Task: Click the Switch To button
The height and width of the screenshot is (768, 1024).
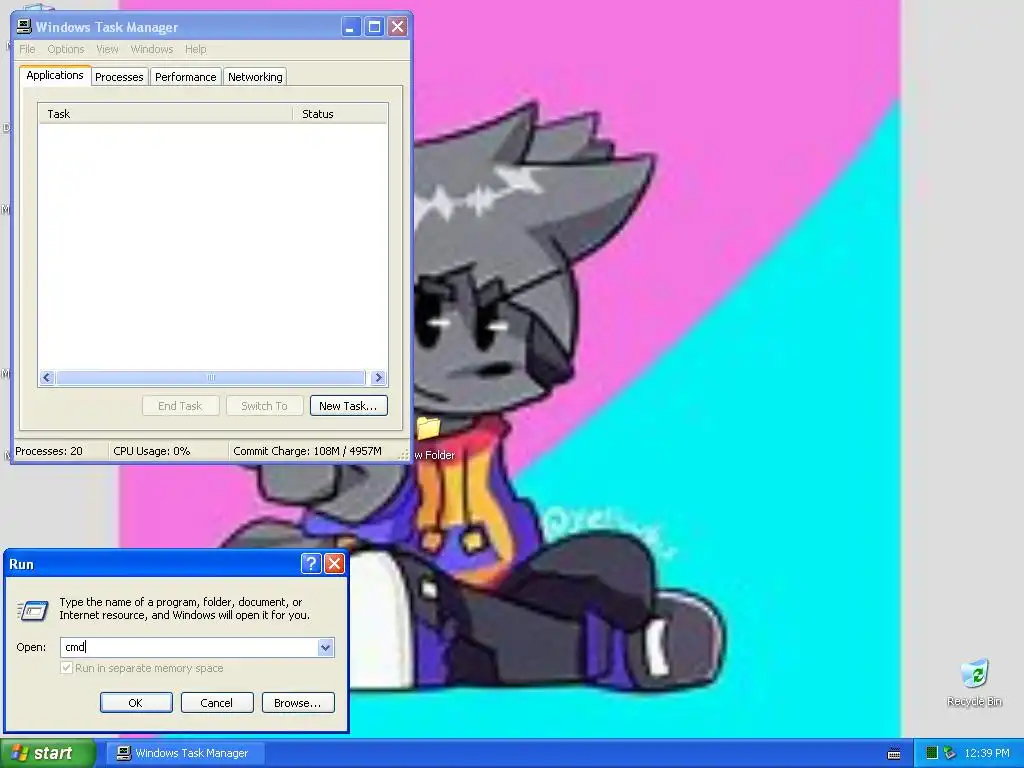Action: (264, 406)
